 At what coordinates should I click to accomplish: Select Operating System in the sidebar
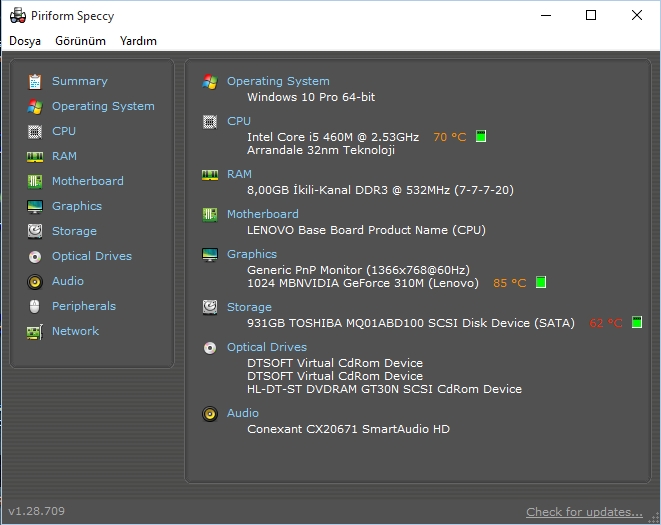pyautogui.click(x=103, y=106)
